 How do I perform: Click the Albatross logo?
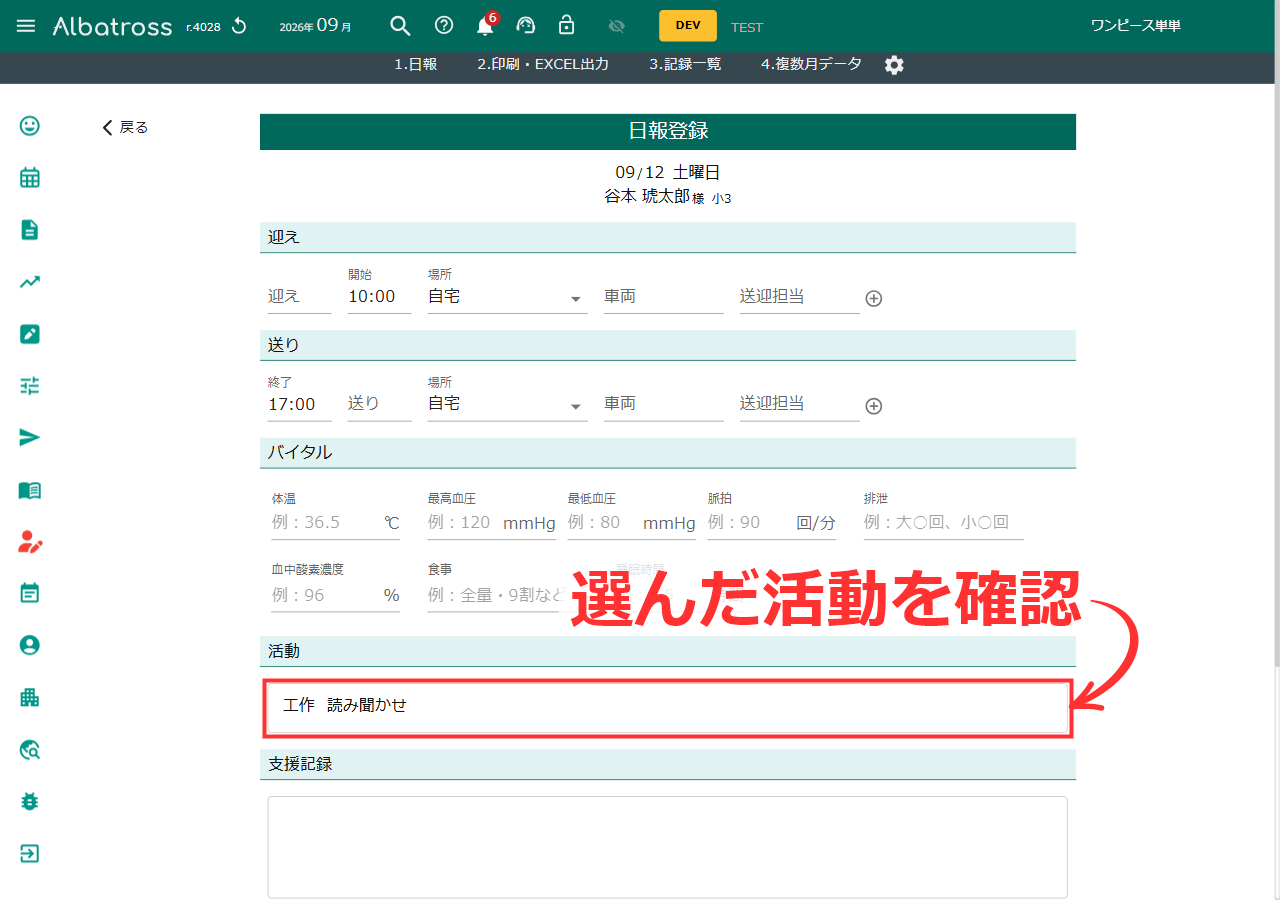[x=112, y=26]
